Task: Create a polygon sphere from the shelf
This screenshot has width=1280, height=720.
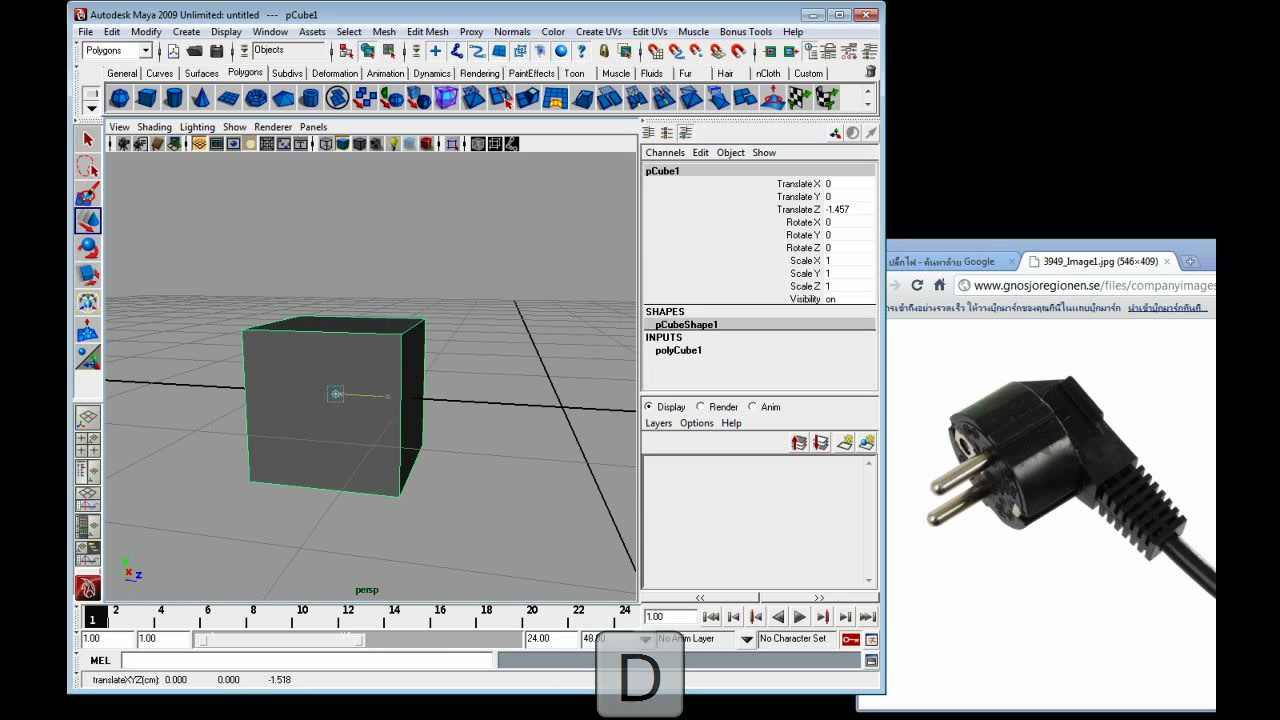Action: 119,98
